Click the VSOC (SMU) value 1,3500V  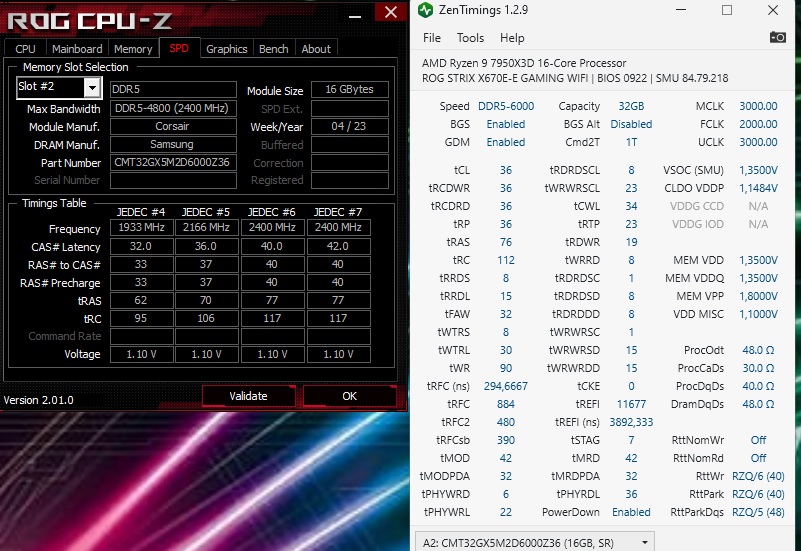click(758, 170)
